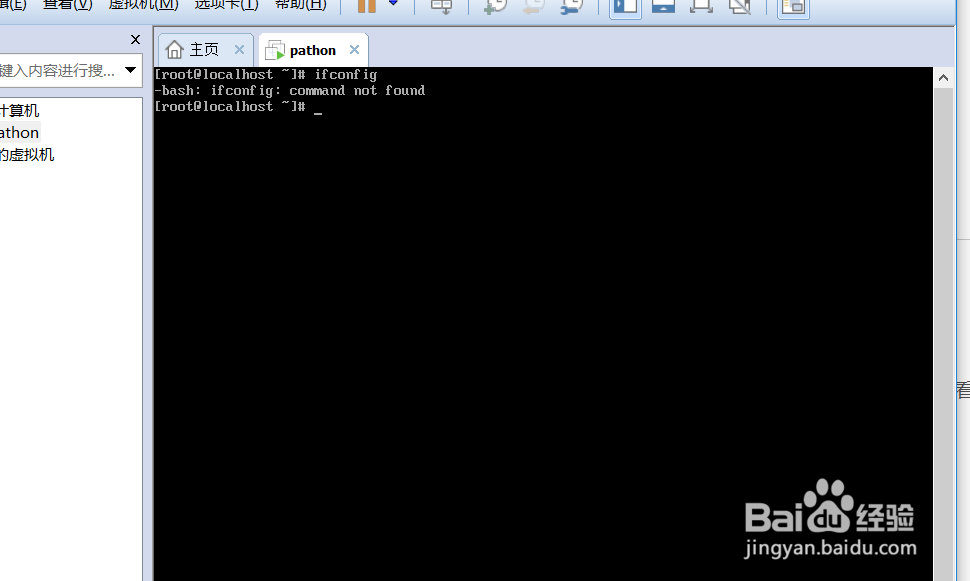This screenshot has width=970, height=581.
Task: Click the first 'ifconfig' command line in terminal
Action: [x=265, y=74]
